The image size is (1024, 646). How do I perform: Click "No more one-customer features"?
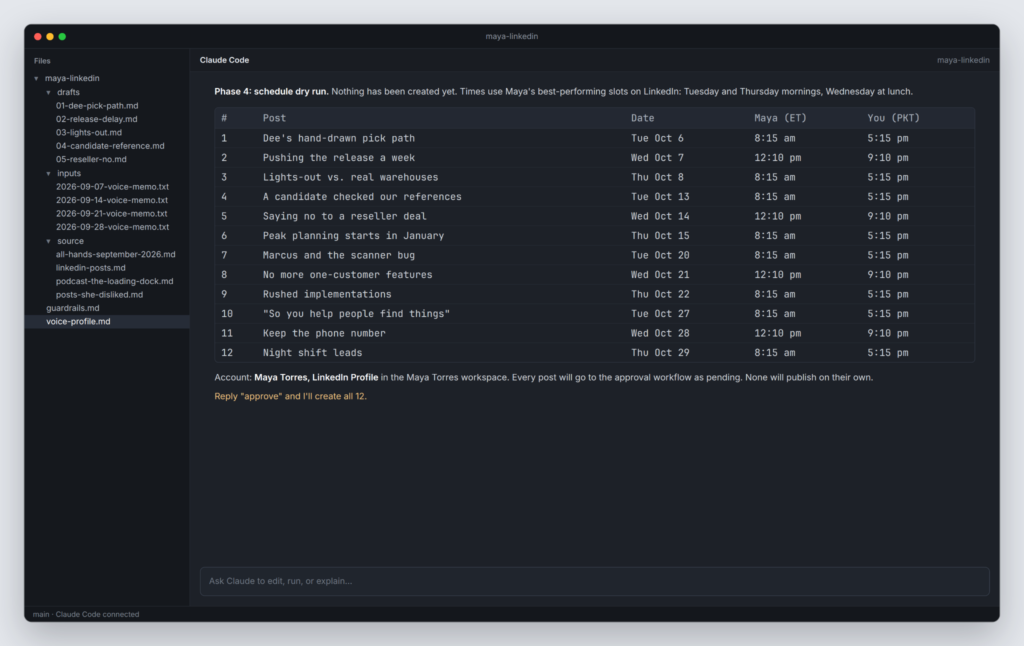click(x=347, y=275)
